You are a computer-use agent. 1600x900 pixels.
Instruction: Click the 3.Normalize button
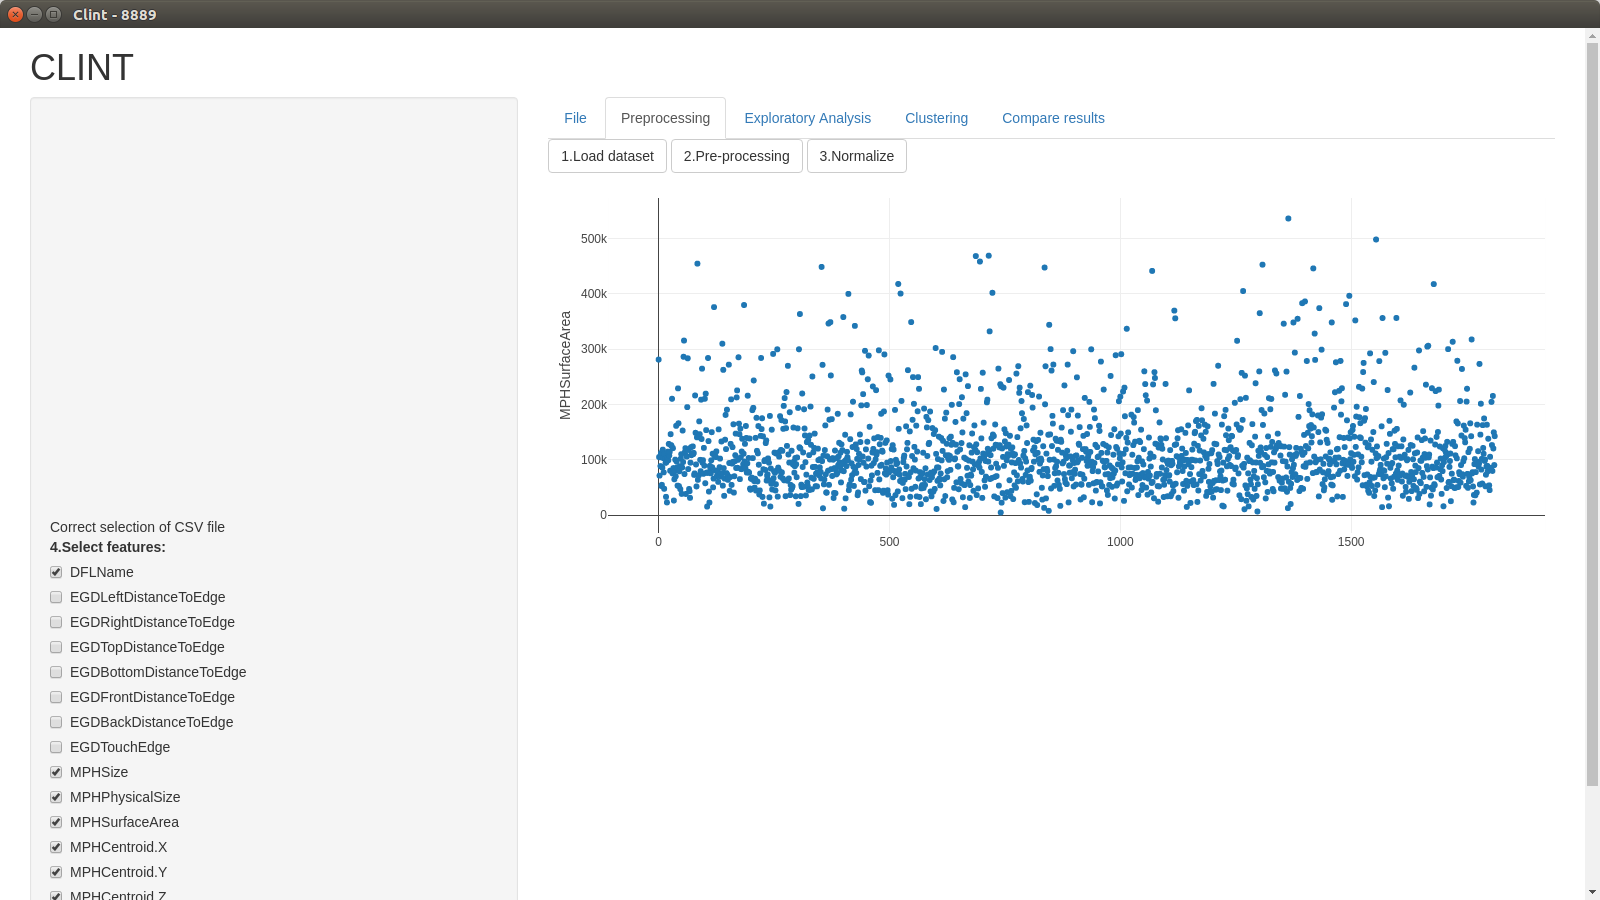(856, 156)
